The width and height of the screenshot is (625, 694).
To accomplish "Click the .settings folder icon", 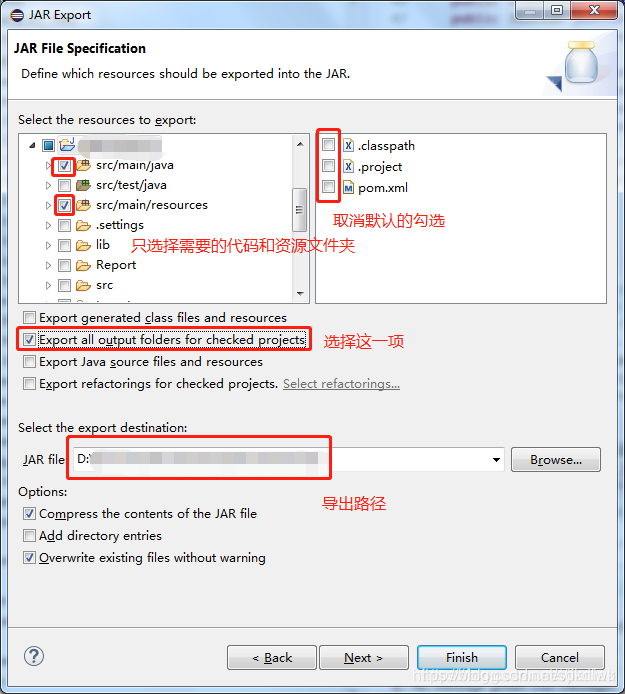I will [84, 225].
